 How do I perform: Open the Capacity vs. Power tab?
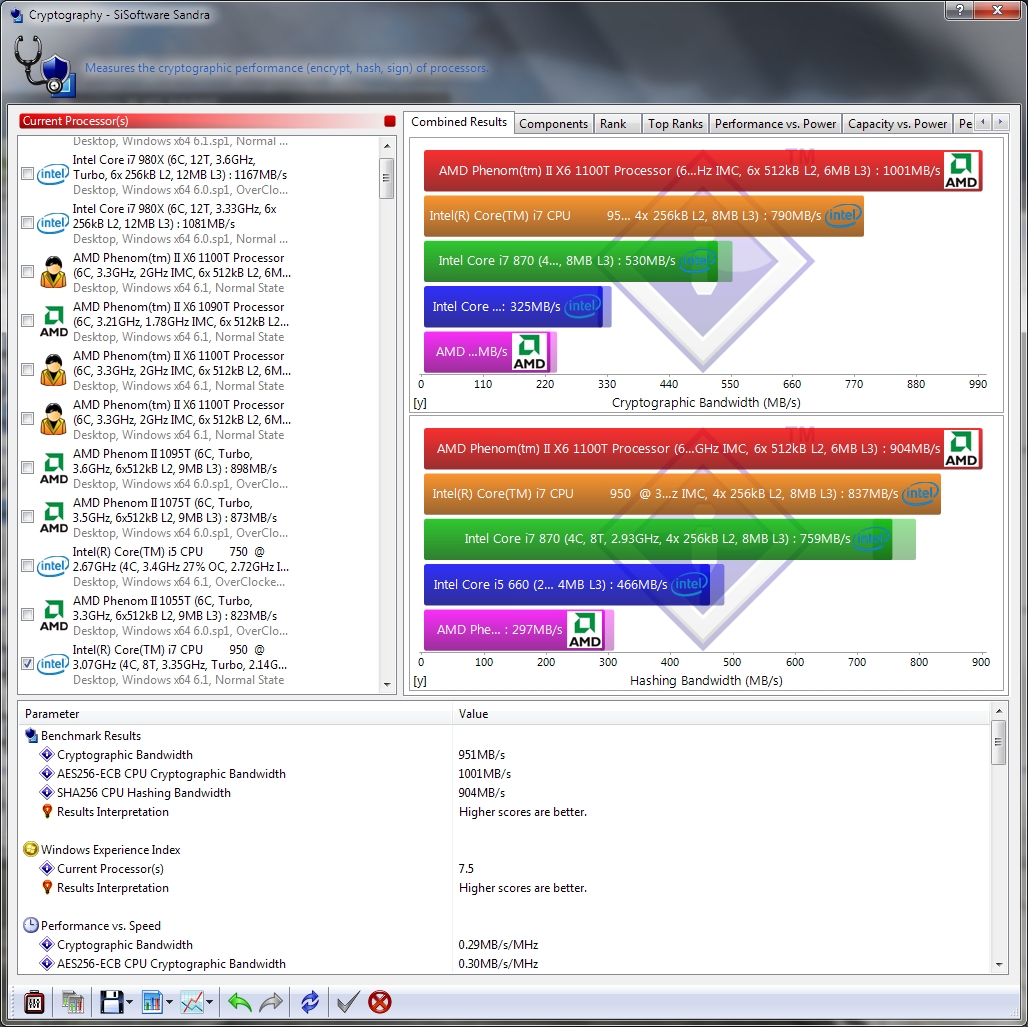coord(897,124)
